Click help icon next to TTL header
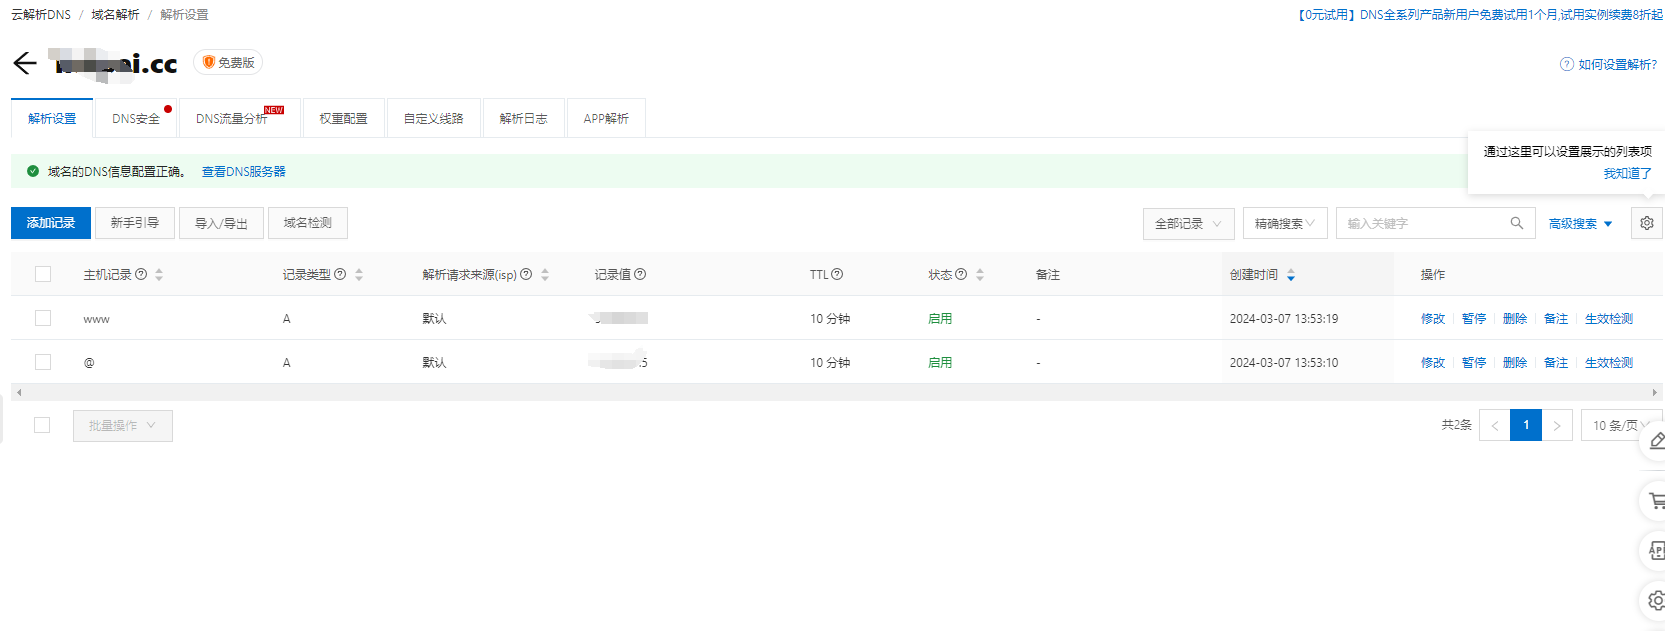The width and height of the screenshot is (1665, 631). click(x=837, y=274)
